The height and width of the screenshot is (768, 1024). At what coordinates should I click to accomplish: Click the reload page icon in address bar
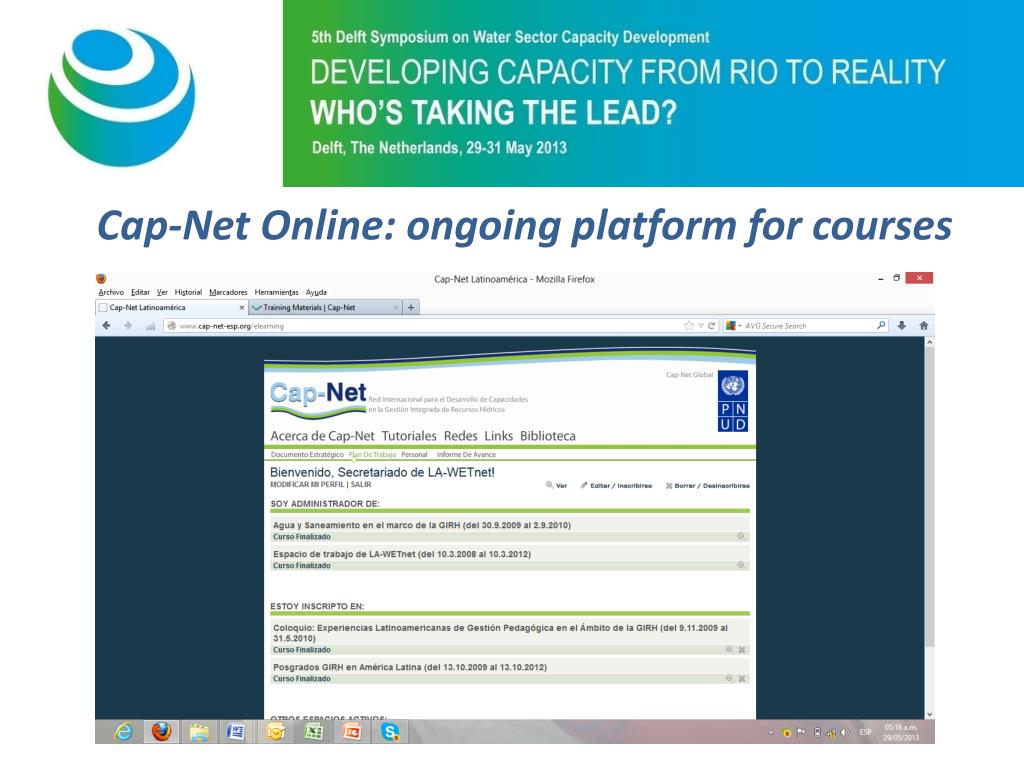(x=711, y=325)
